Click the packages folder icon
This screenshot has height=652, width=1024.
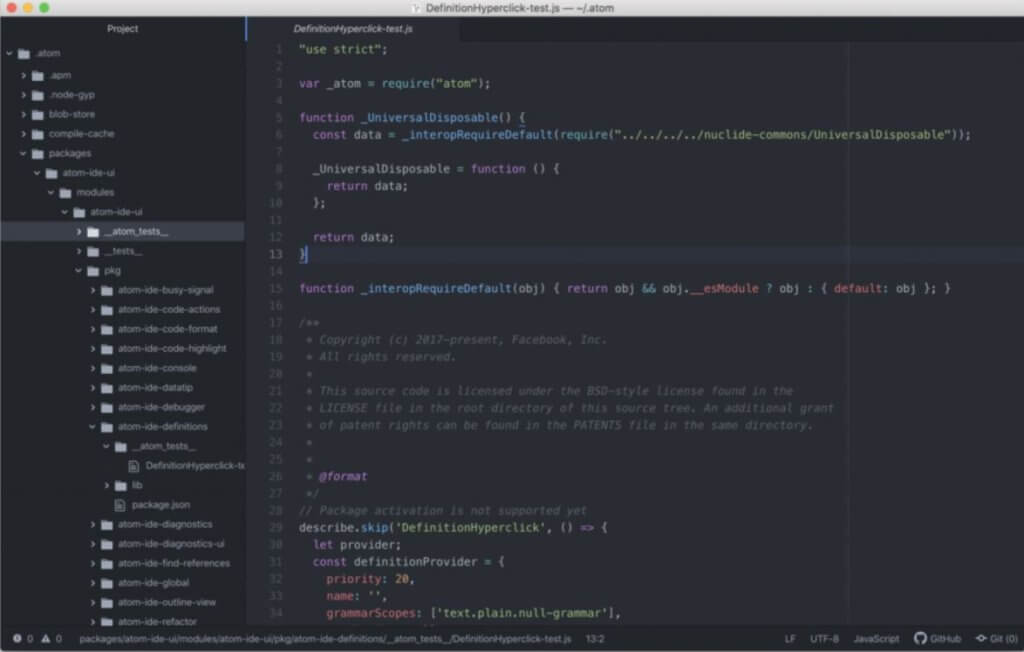pos(38,154)
